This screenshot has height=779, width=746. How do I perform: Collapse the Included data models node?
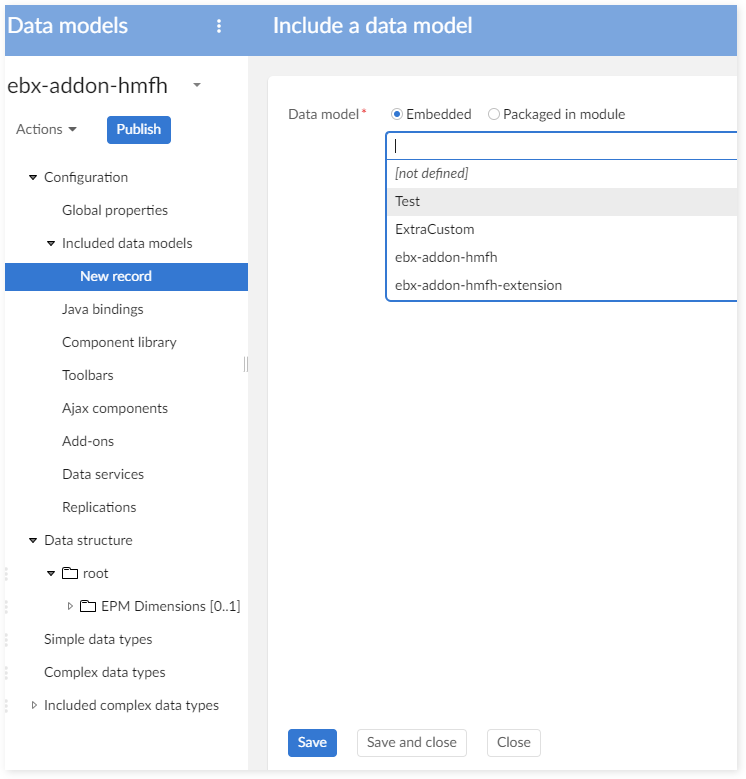click(51, 244)
